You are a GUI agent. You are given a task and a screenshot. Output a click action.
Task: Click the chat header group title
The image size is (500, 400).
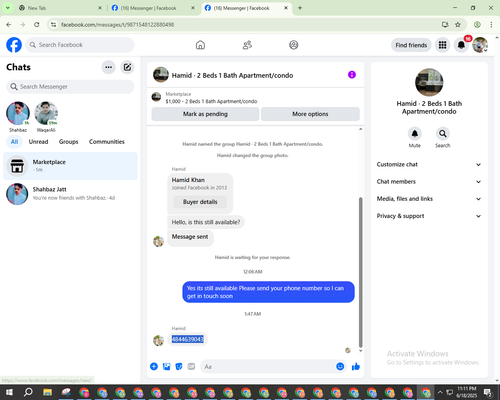tap(232, 75)
